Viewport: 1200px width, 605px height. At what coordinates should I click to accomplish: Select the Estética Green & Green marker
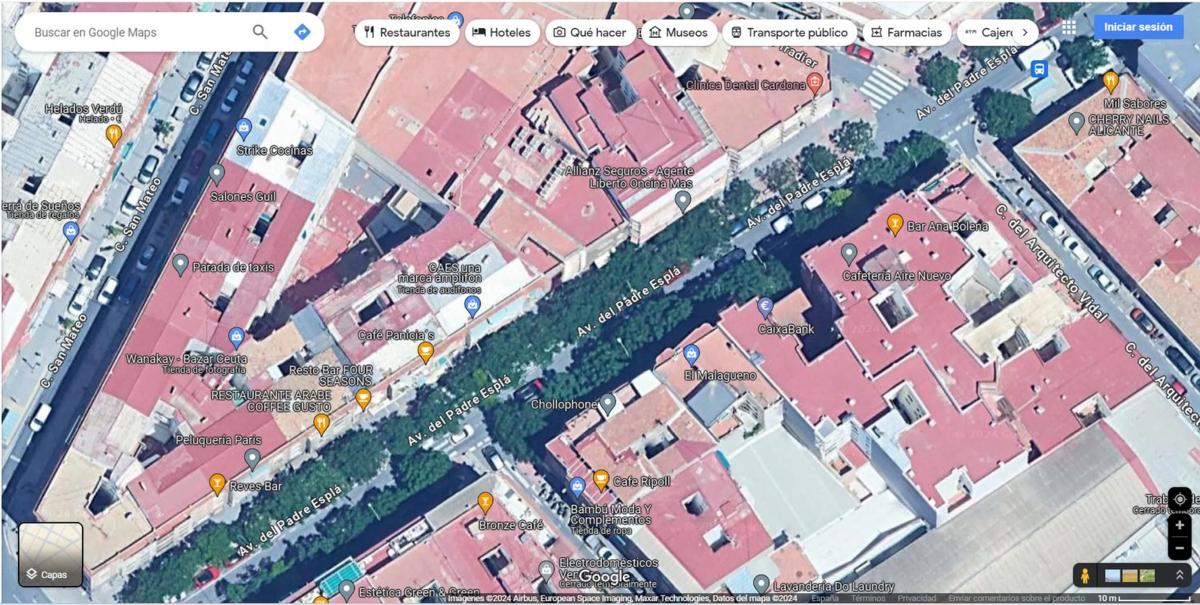pyautogui.click(x=346, y=590)
